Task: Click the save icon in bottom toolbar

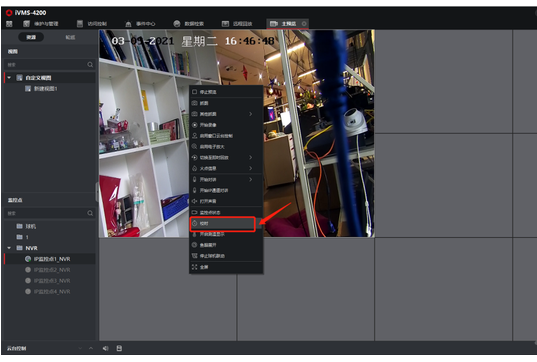Action: point(119,348)
